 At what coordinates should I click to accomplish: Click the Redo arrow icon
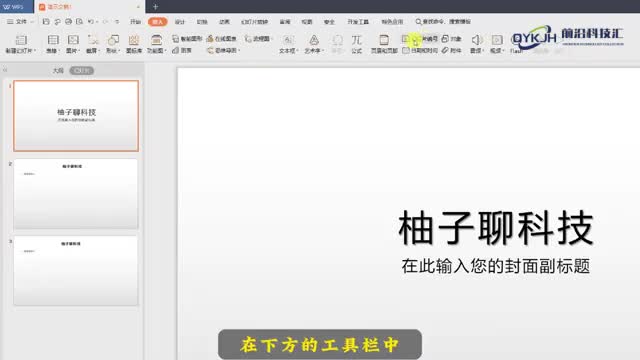pos(105,21)
